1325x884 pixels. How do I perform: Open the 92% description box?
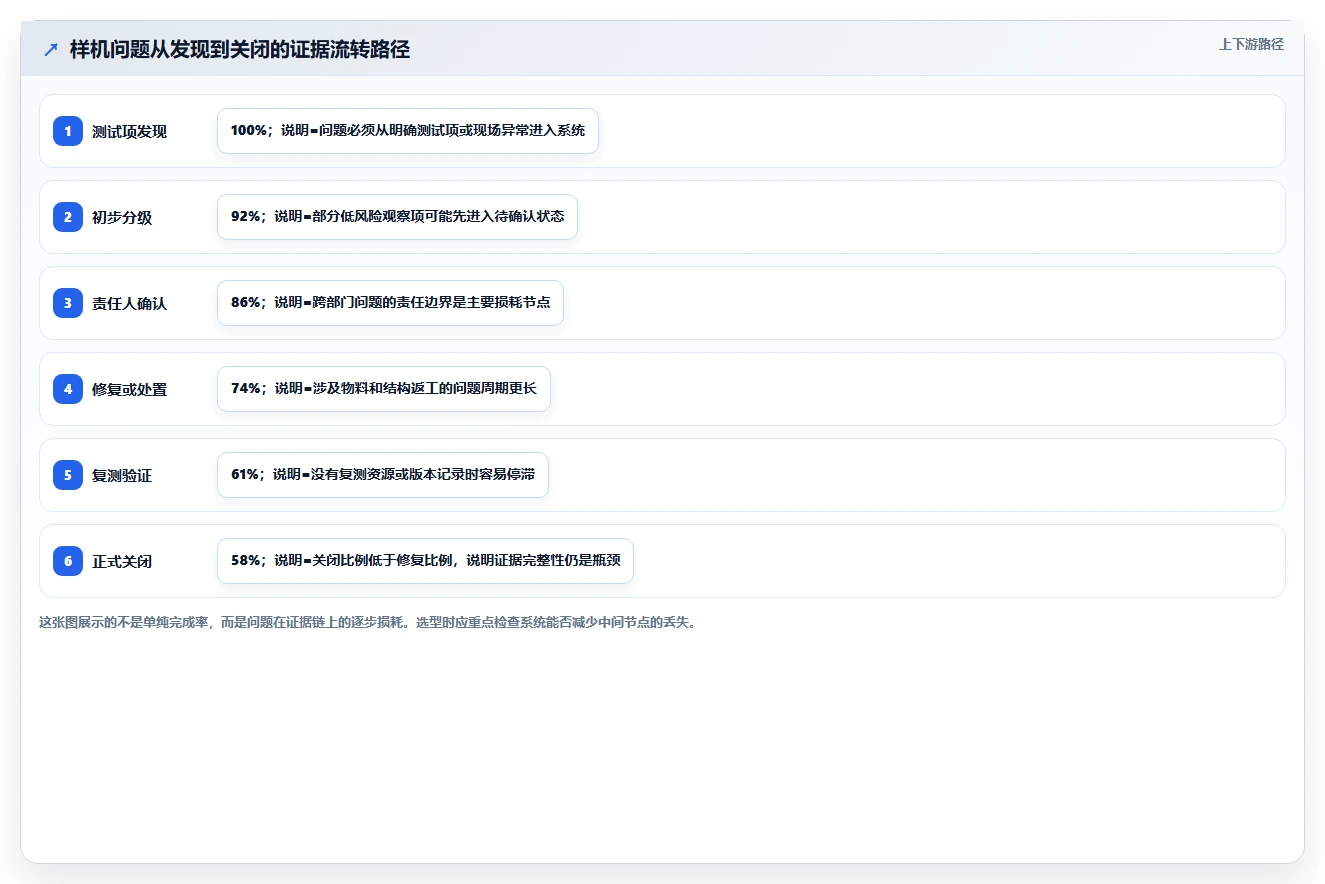[x=397, y=217]
